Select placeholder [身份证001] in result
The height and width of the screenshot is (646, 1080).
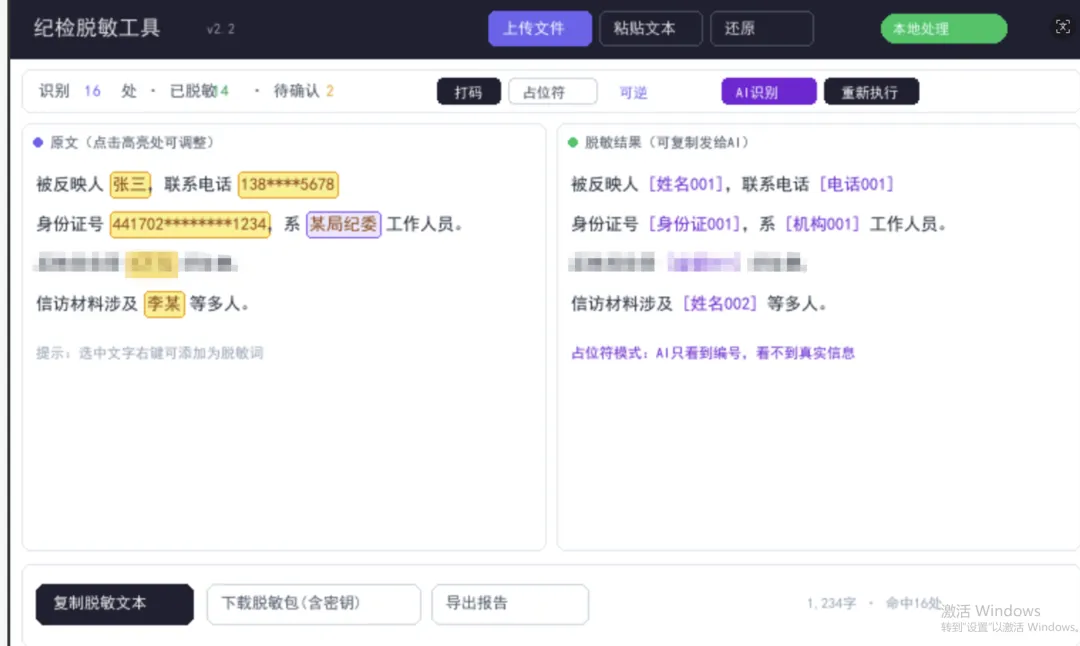[x=694, y=224]
